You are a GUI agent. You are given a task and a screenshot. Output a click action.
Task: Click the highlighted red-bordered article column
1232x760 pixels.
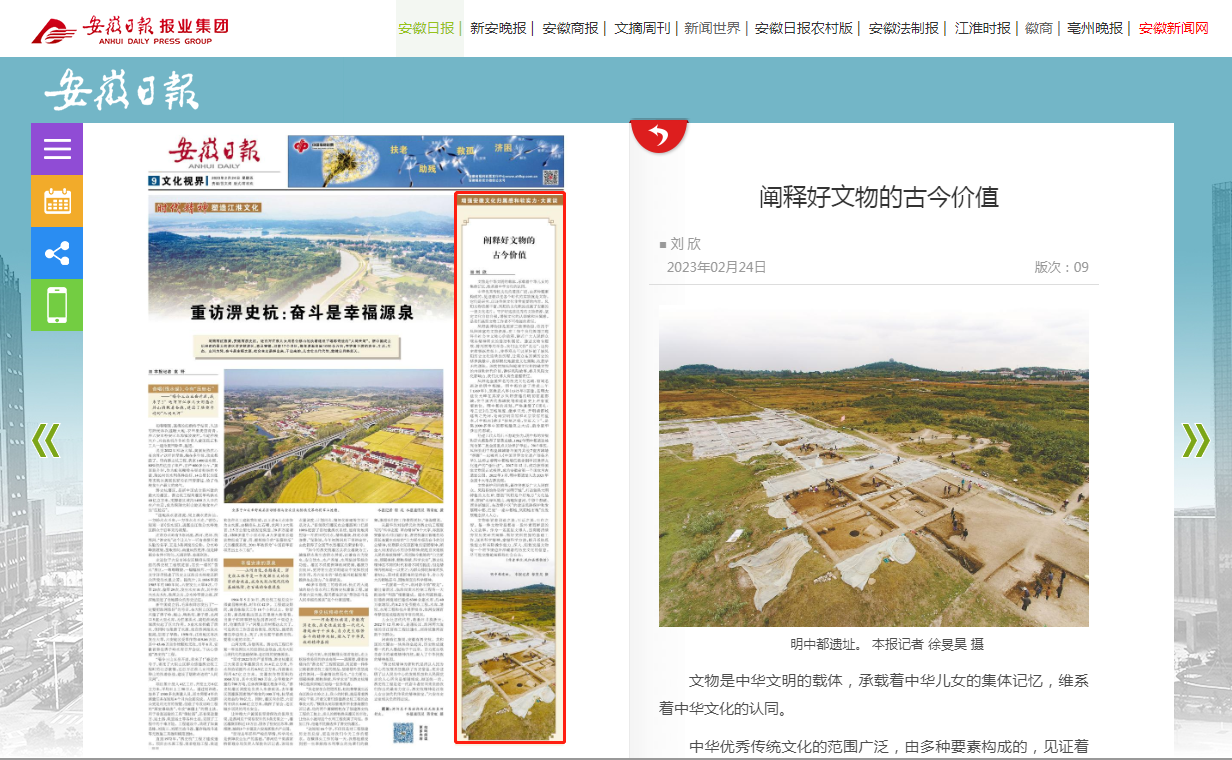click(x=510, y=467)
